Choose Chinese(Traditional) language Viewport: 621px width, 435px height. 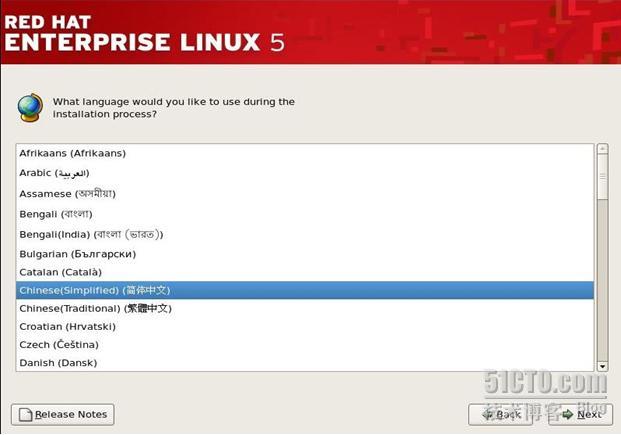pos(305,309)
